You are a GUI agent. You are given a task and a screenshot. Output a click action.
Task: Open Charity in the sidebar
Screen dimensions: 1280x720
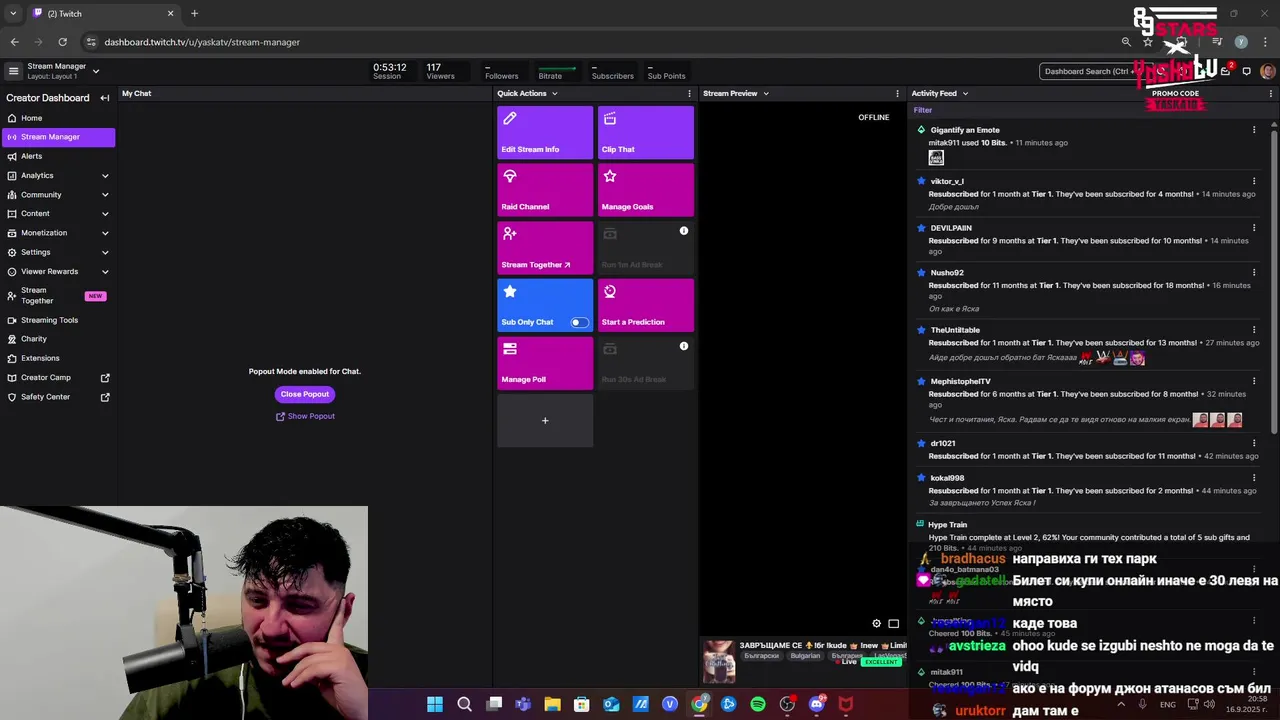58,339
